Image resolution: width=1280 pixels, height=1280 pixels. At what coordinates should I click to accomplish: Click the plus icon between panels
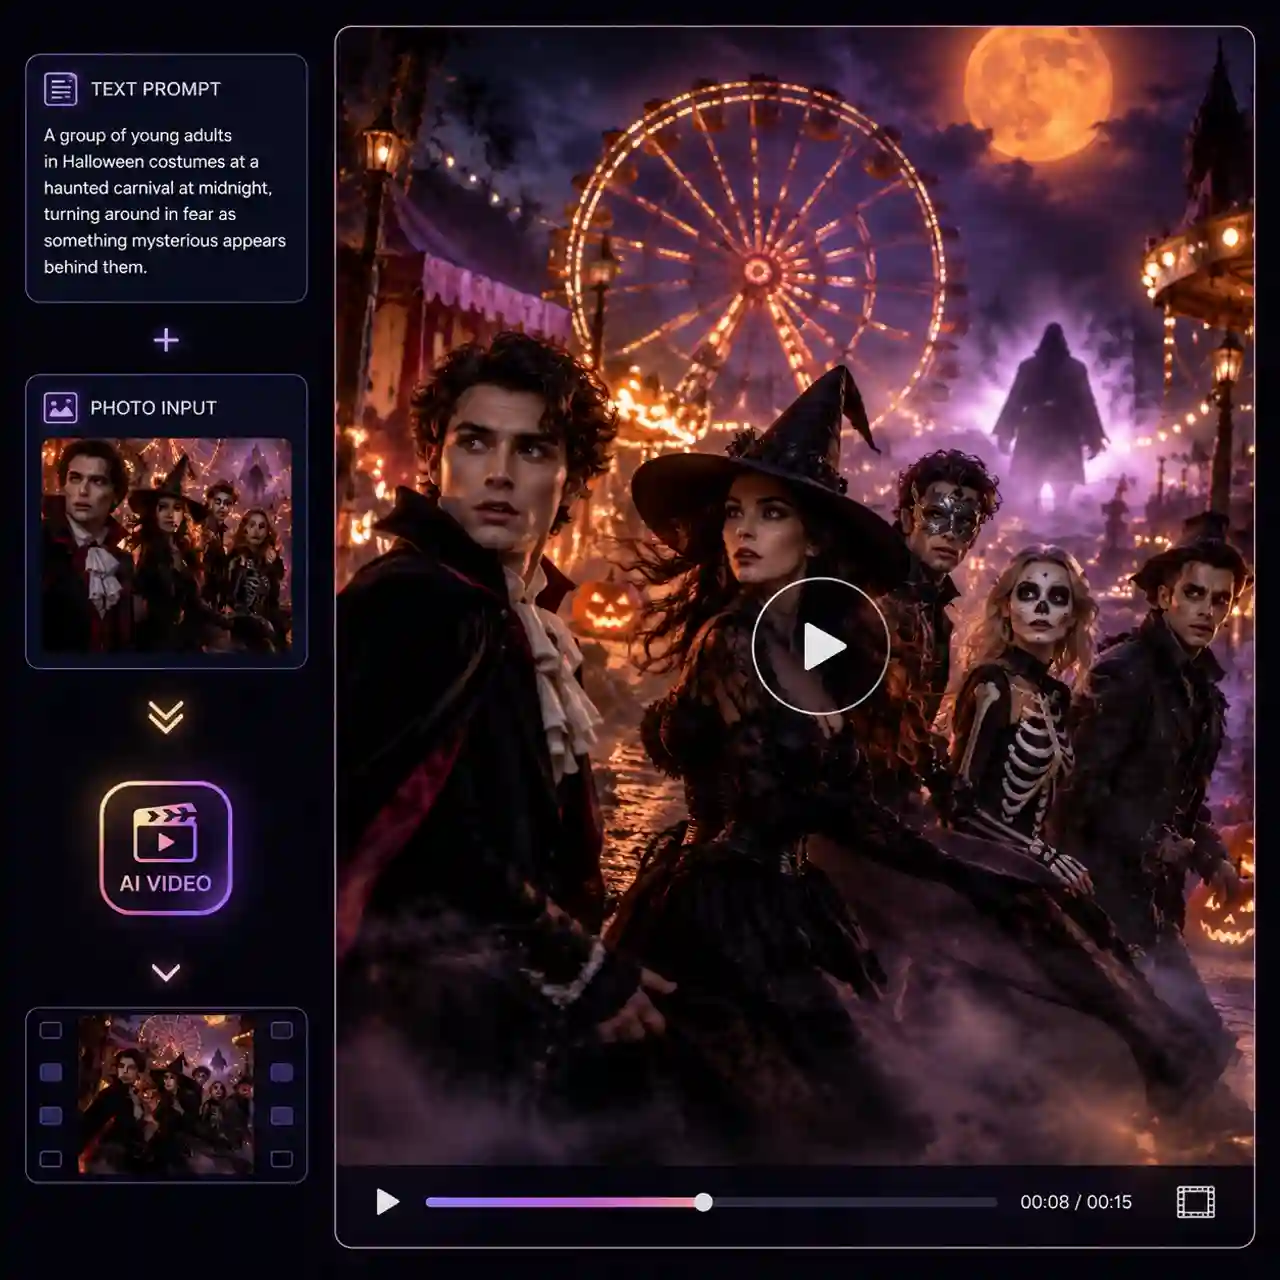coord(166,340)
